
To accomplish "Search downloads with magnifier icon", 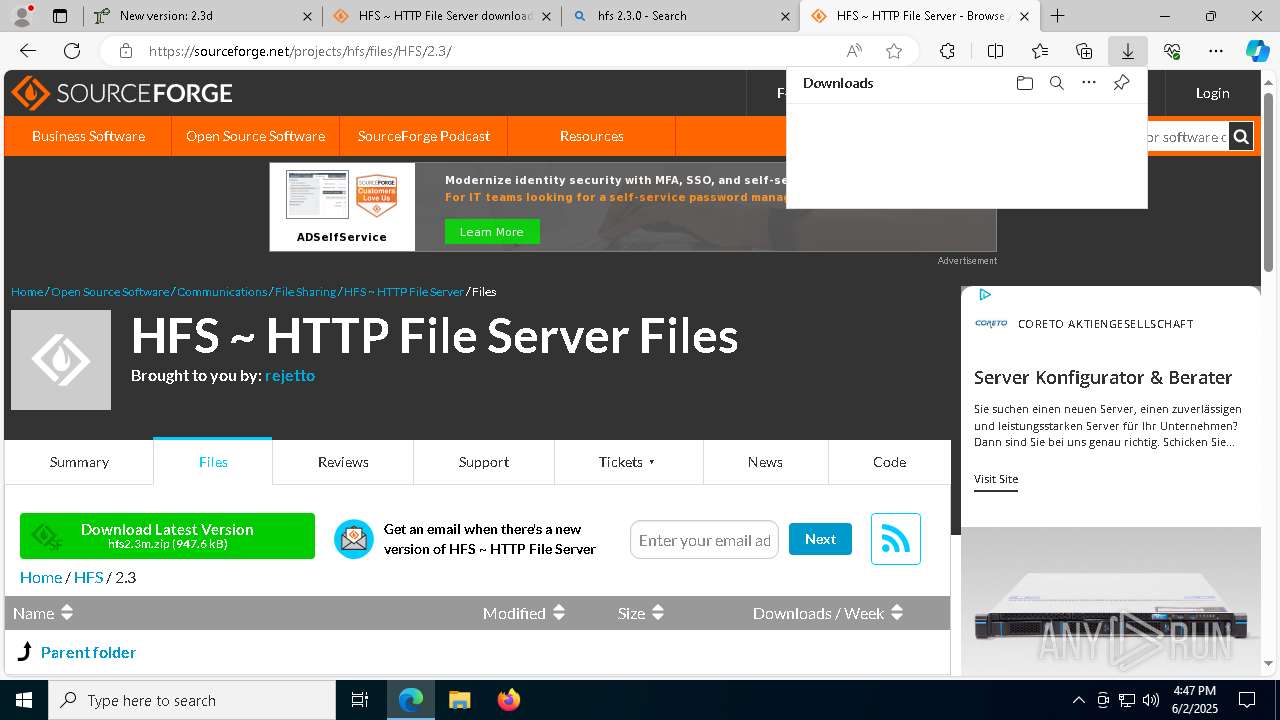I will [1056, 83].
